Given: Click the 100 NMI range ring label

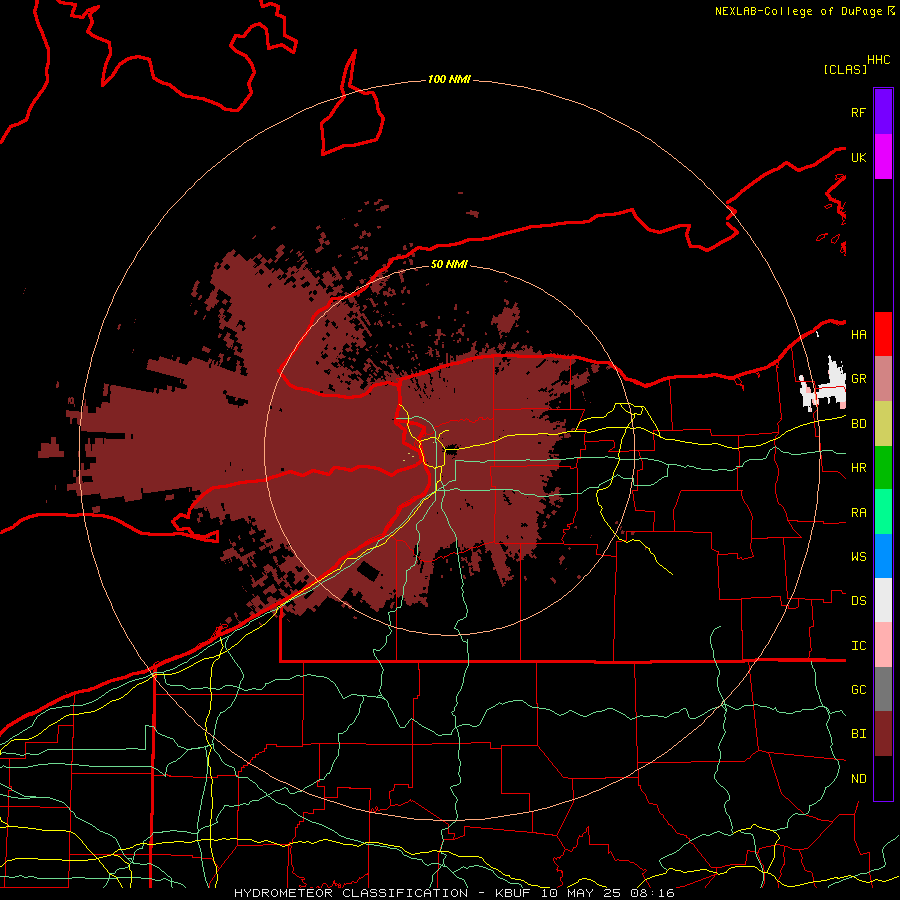Looking at the screenshot, I should 449,79.
